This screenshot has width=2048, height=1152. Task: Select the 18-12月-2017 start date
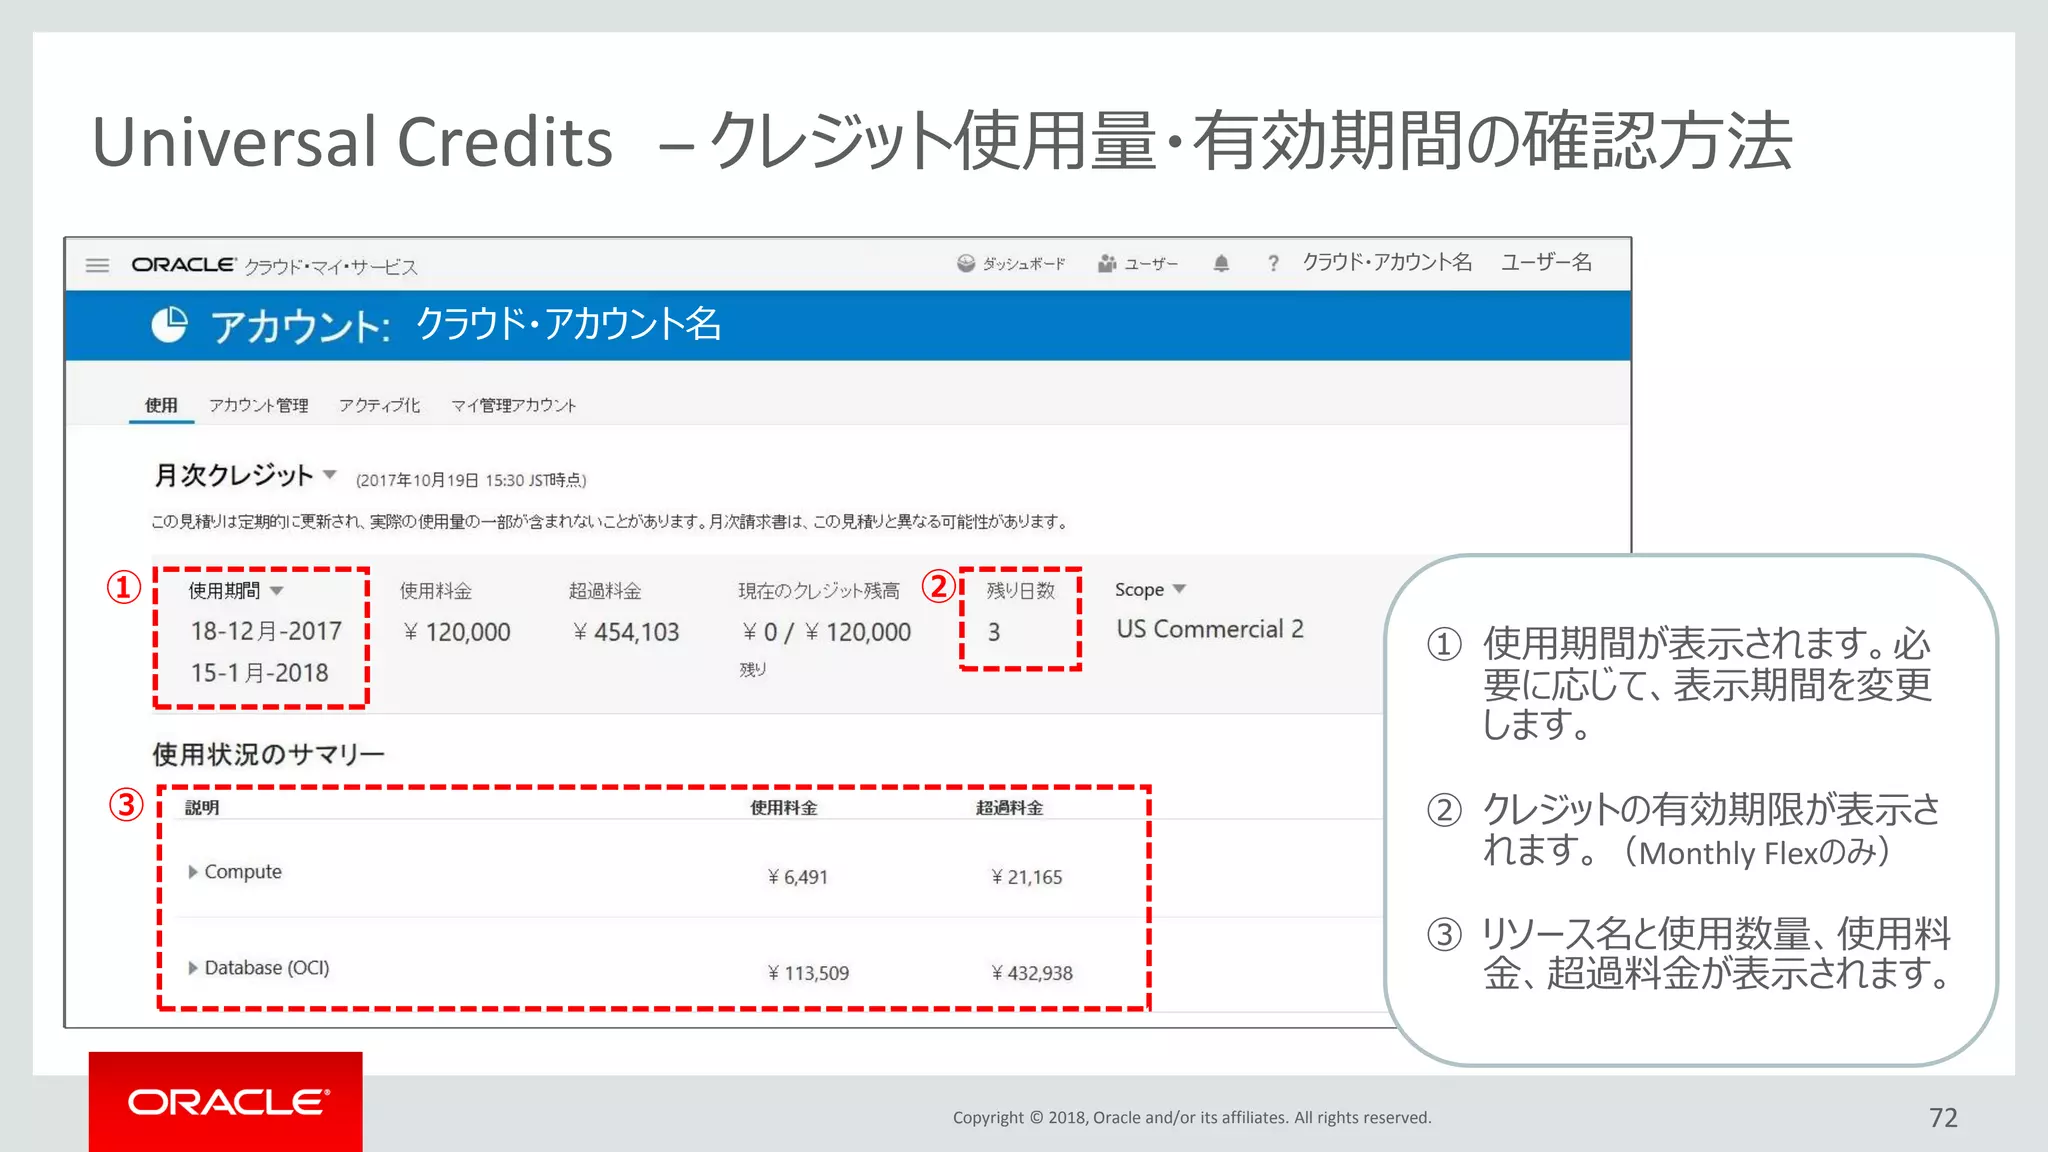[266, 631]
